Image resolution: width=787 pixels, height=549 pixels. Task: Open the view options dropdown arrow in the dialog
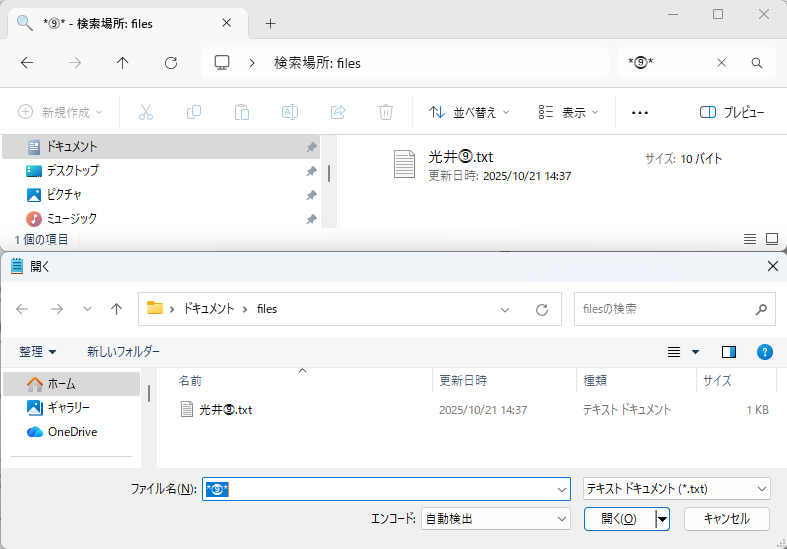tap(696, 352)
